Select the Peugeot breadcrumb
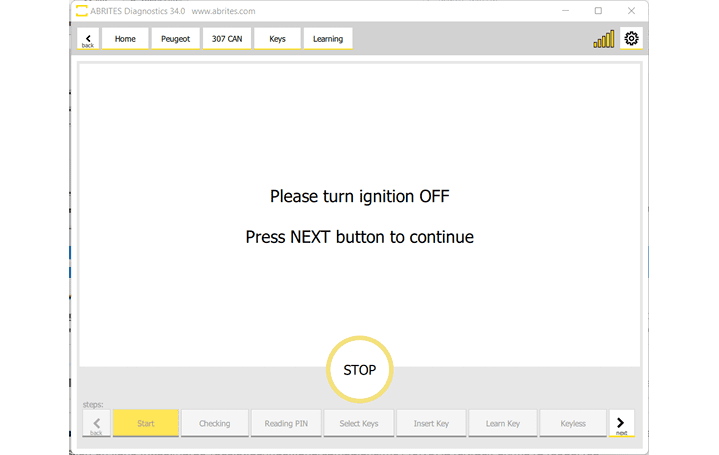This screenshot has width=719, height=455. click(x=175, y=39)
